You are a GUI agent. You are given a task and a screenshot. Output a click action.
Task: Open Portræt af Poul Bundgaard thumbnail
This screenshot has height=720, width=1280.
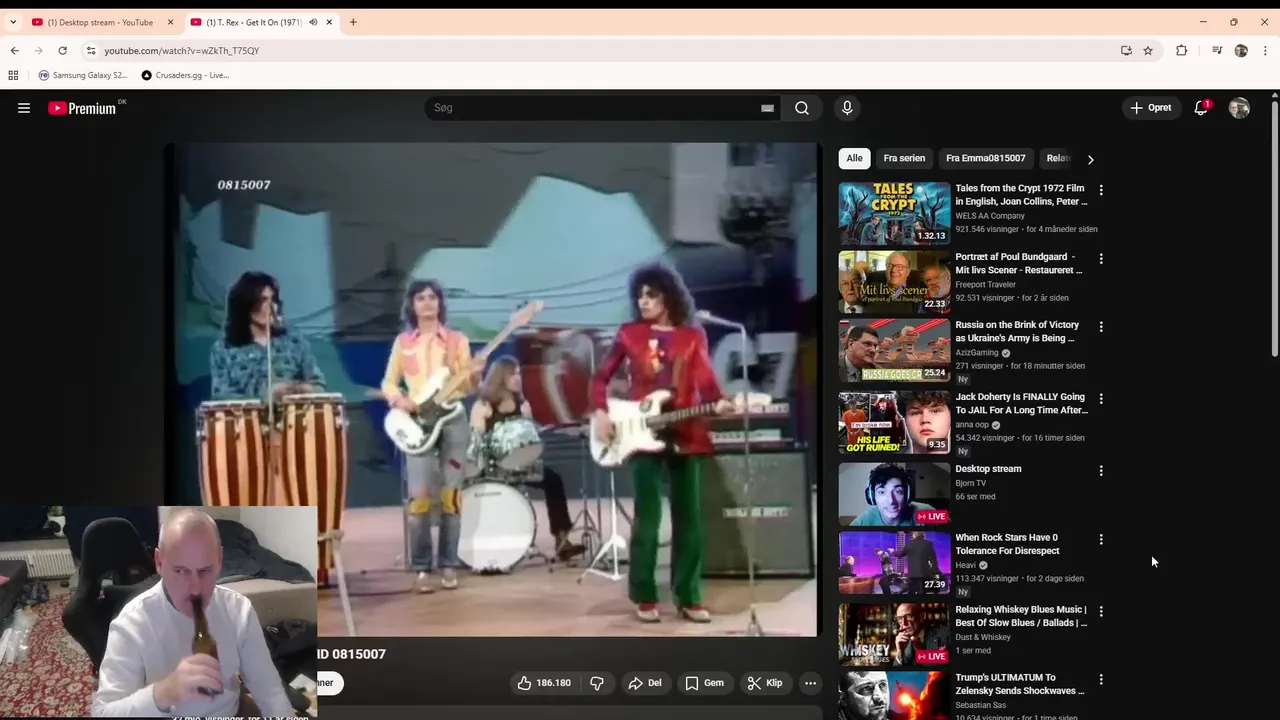coord(894,281)
